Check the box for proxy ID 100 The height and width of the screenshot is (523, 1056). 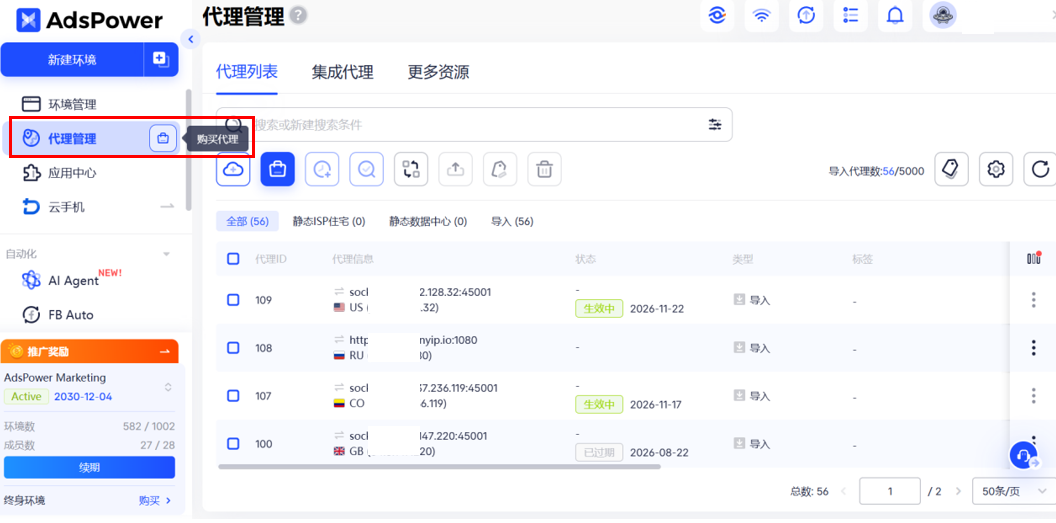[x=233, y=444]
